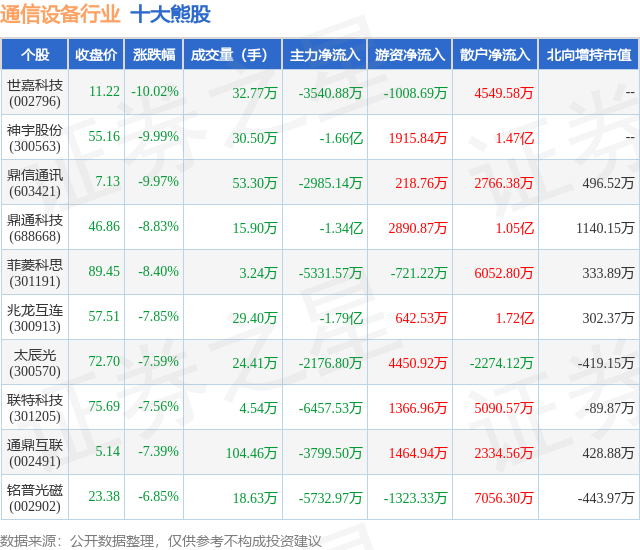Select stock 鼎信通讯 (603421)
Screen dimensions: 640x550
coord(35,183)
